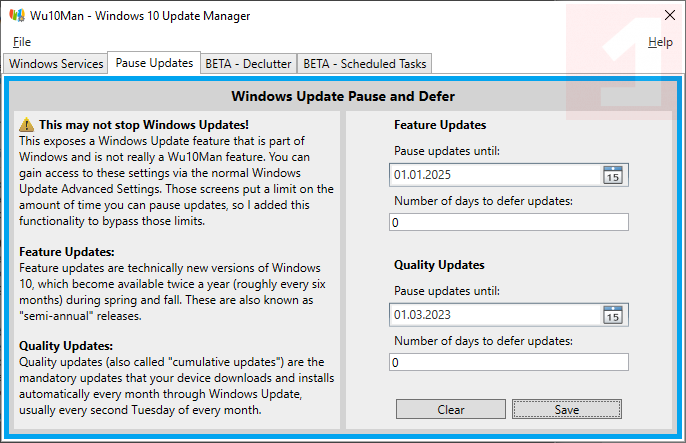Image resolution: width=686 pixels, height=443 pixels.
Task: Focus the Feature Updates defer days field
Action: point(510,222)
